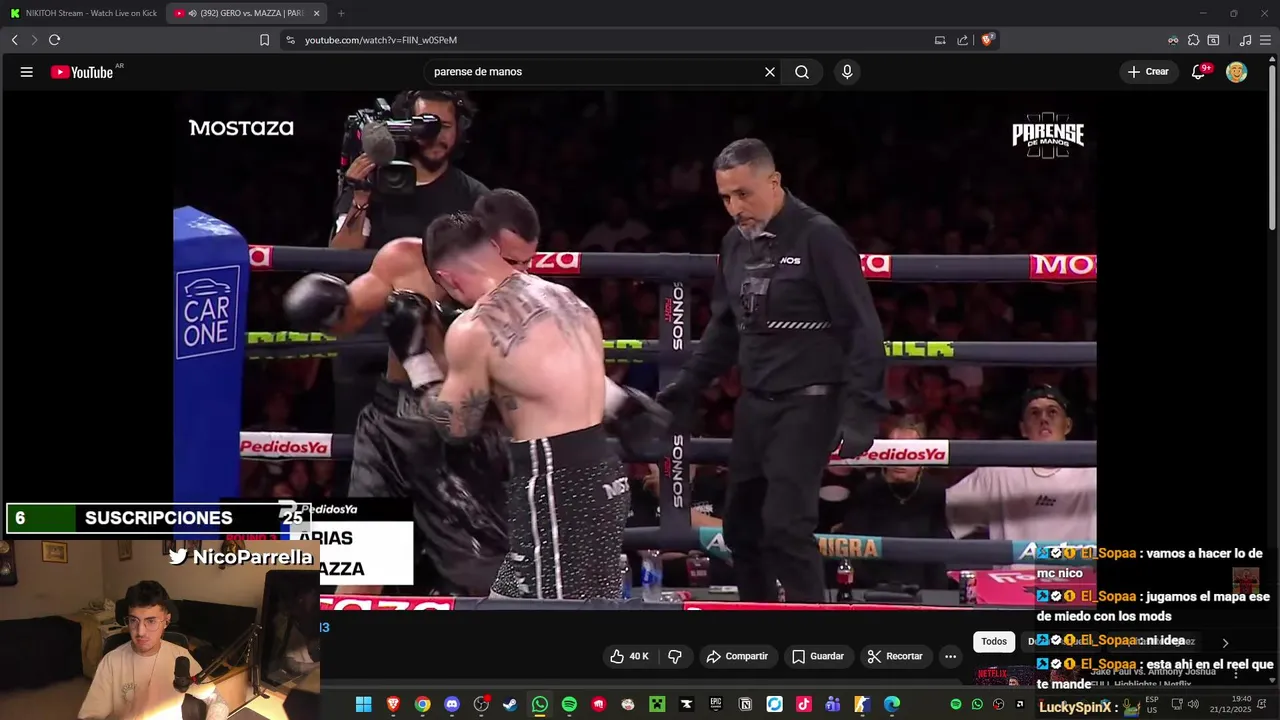
Task: Save video with the Guardar button
Action: (818, 656)
